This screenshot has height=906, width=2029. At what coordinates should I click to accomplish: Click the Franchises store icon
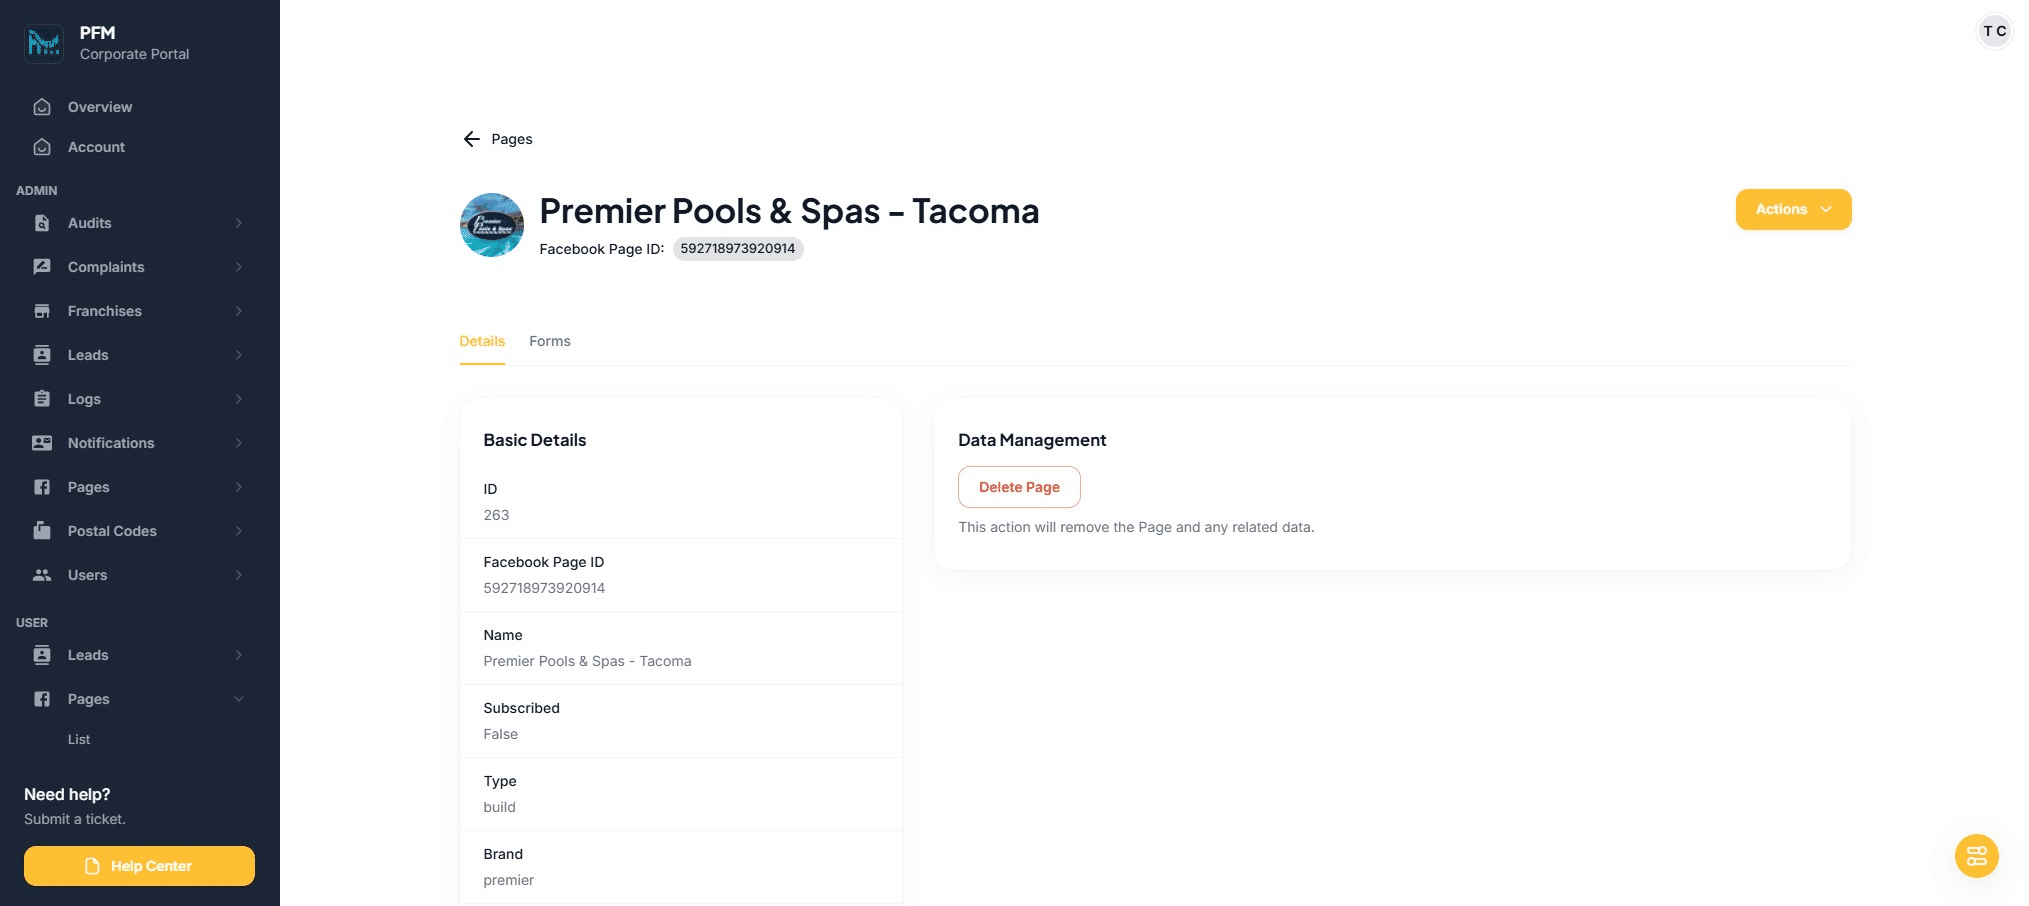(42, 311)
